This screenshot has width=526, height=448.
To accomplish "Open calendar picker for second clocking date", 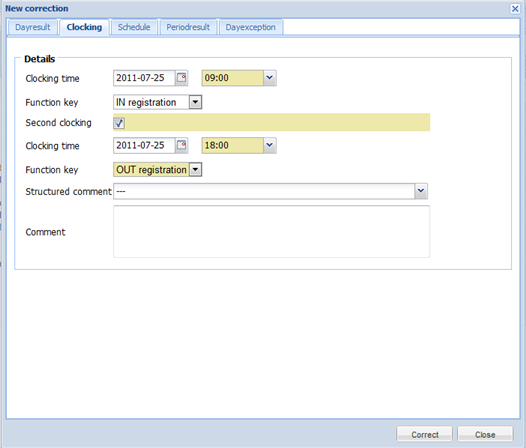I will 181,145.
